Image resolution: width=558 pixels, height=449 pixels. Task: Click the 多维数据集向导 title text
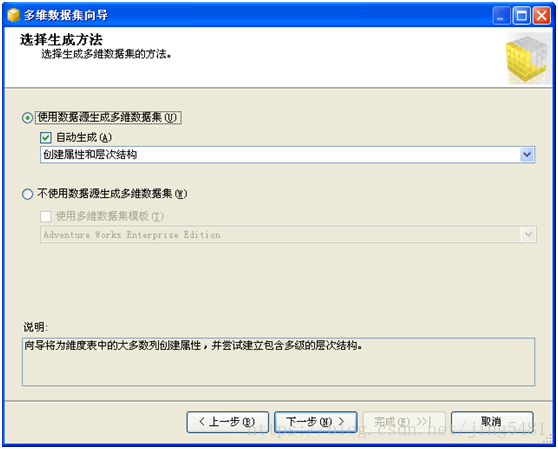(x=66, y=15)
